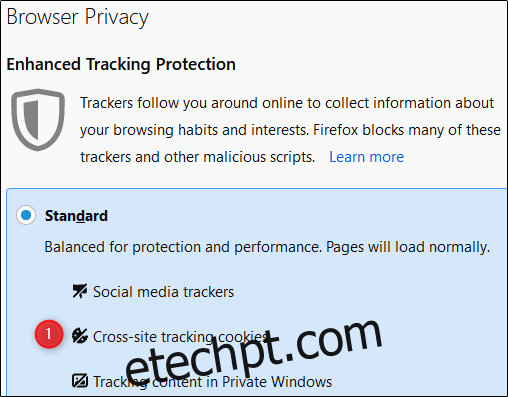Viewport: 508px width, 397px height.
Task: Click the gray shield icon
Action: click(38, 120)
